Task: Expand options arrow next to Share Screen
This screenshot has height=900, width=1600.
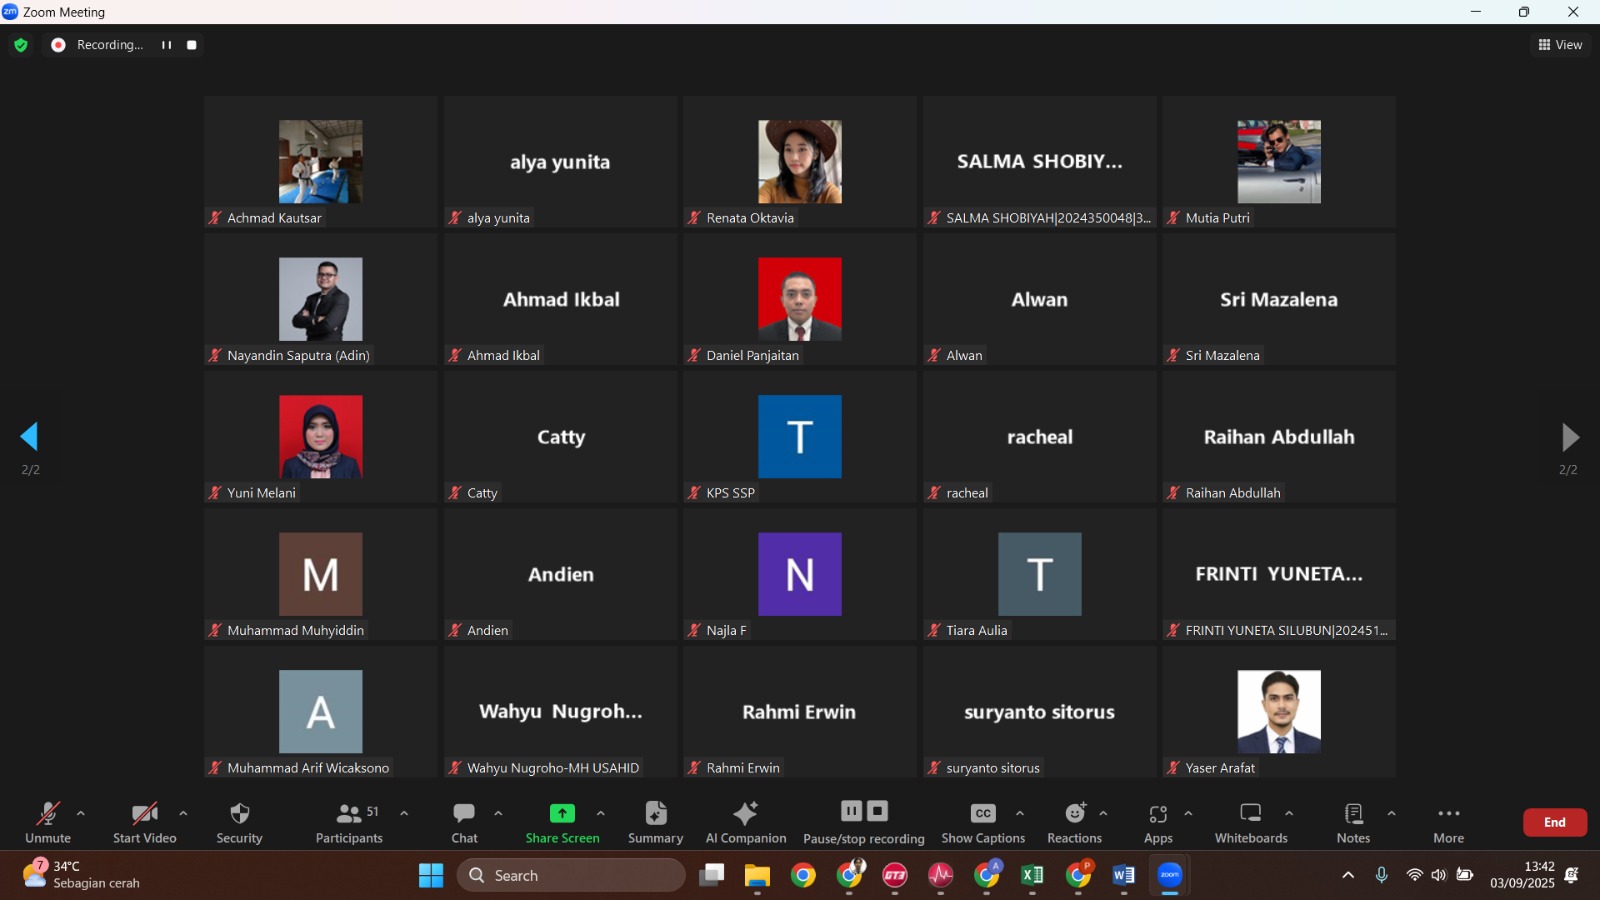Action: (600, 813)
